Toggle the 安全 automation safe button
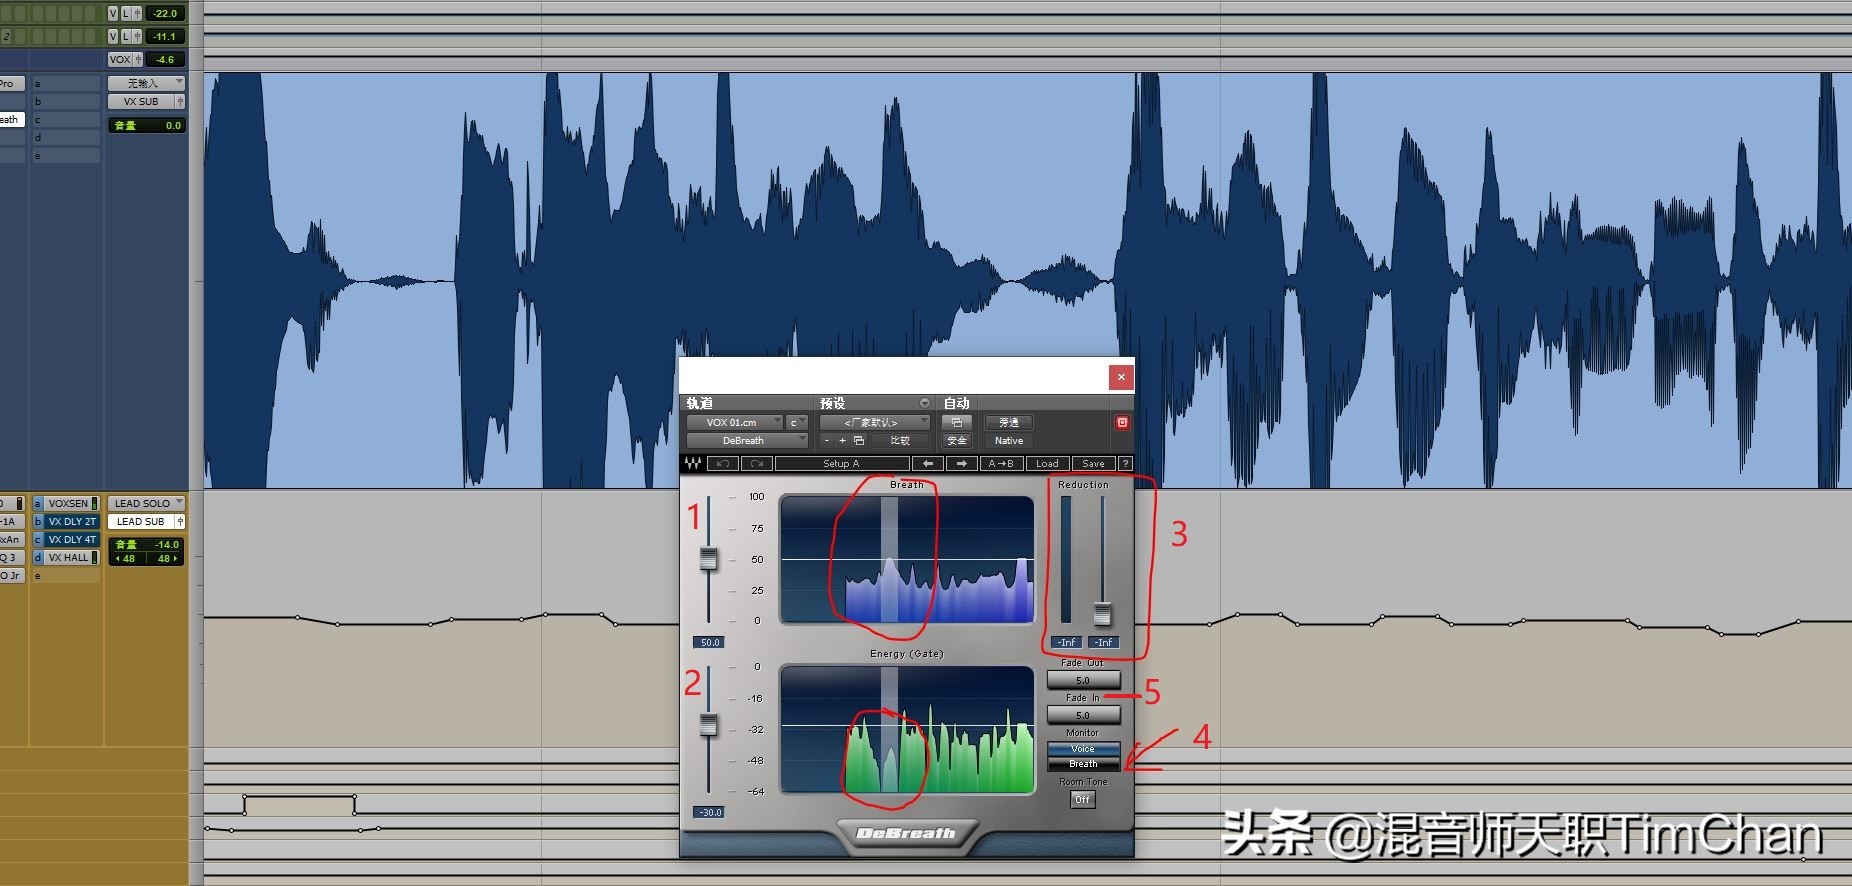 [x=957, y=441]
